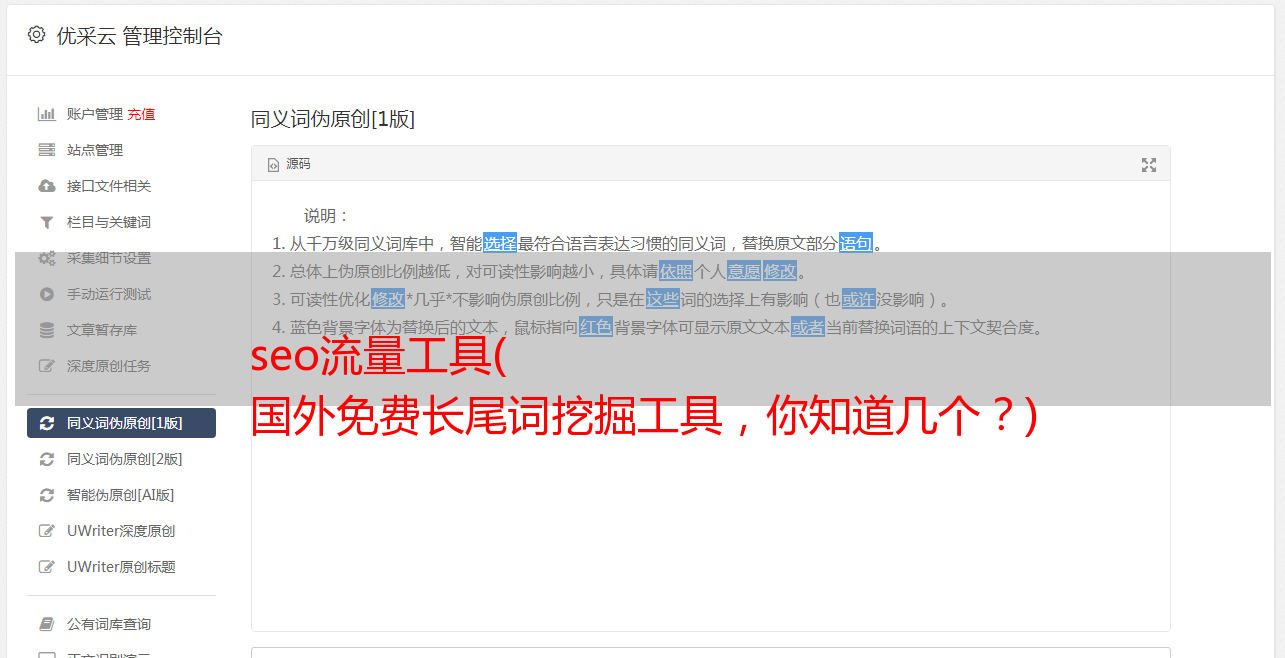Toggle 源码 source code view

coord(289,164)
